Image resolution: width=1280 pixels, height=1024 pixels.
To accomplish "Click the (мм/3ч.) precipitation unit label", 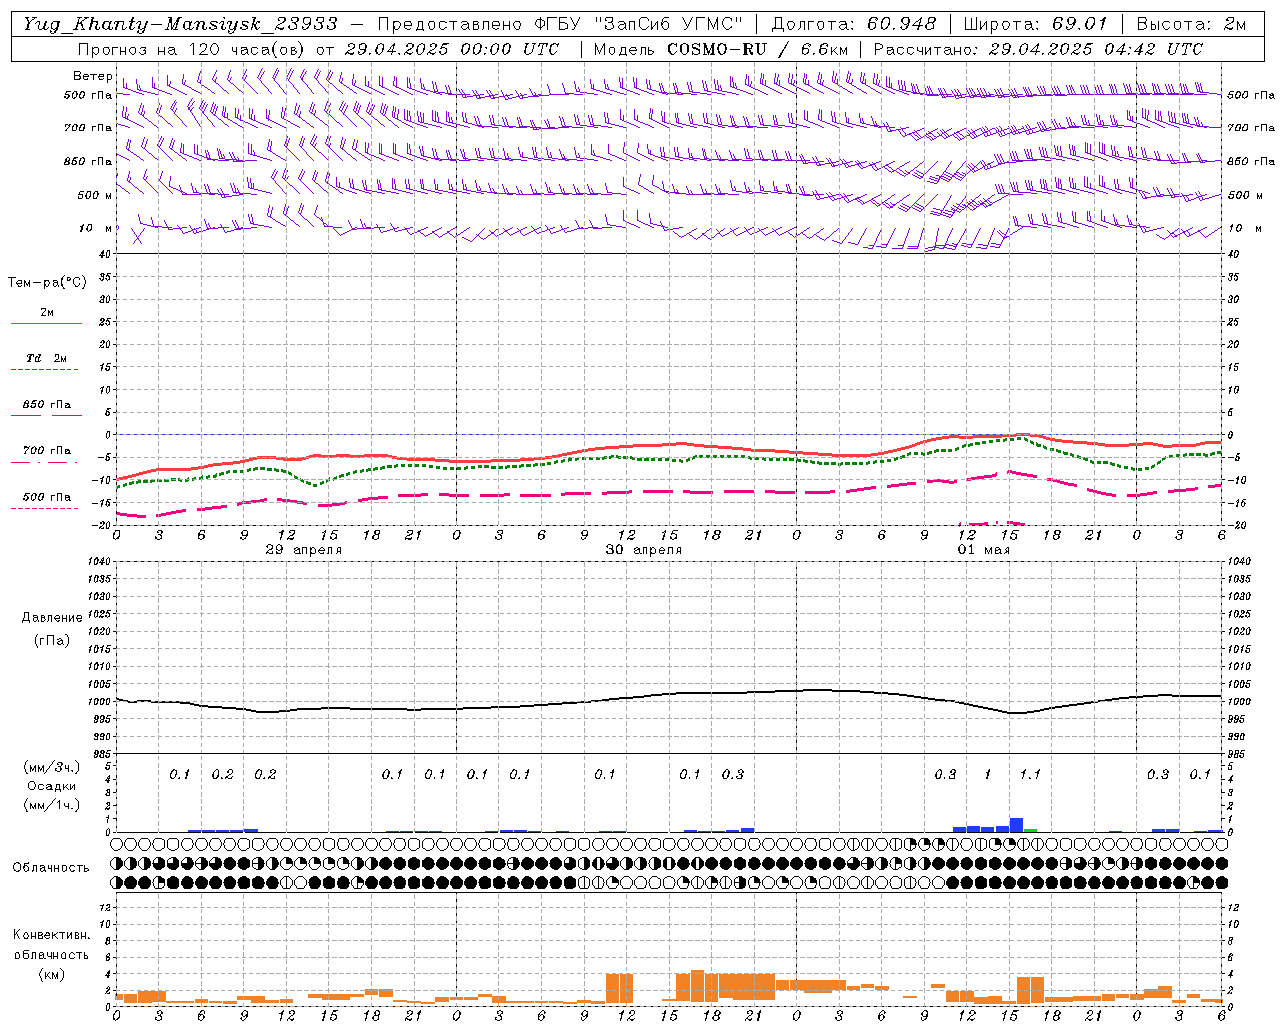I will tap(51, 768).
